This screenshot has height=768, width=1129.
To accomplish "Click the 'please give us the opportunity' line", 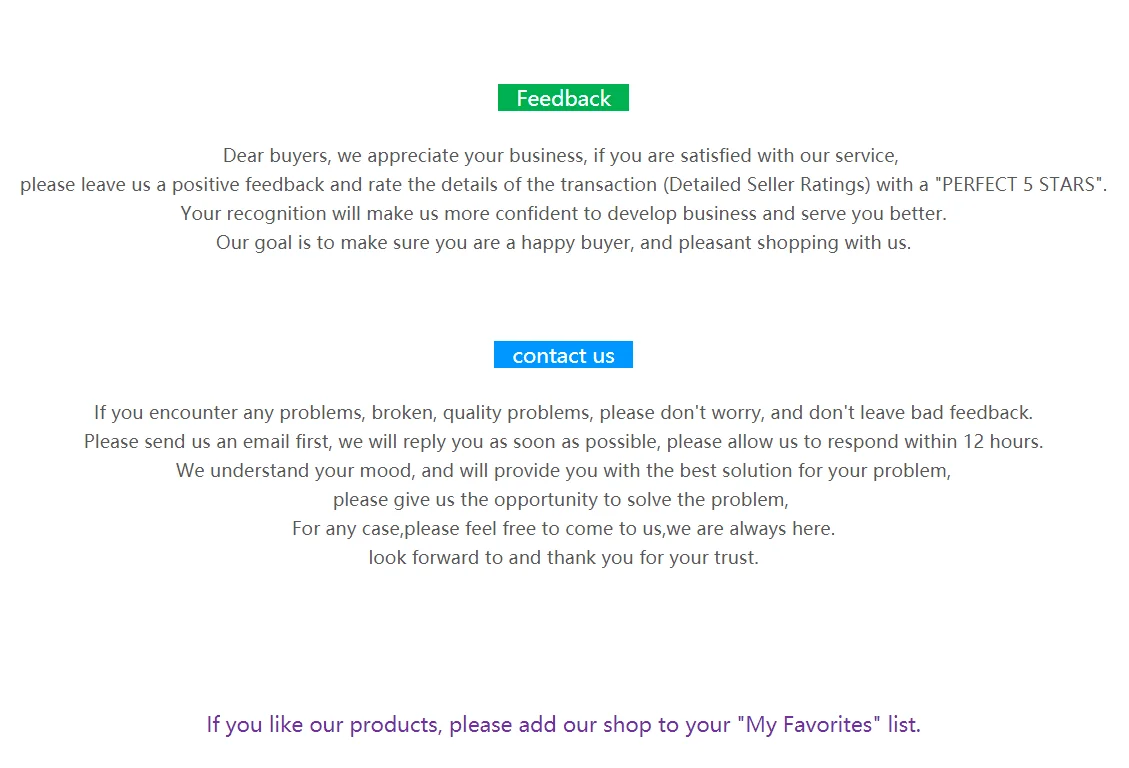I will click(561, 500).
